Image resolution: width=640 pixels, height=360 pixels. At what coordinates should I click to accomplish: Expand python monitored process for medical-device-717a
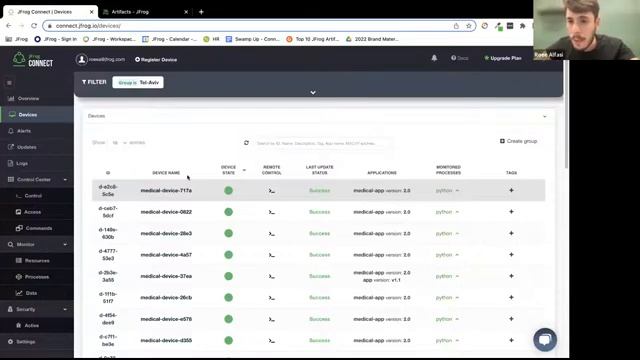pos(457,191)
